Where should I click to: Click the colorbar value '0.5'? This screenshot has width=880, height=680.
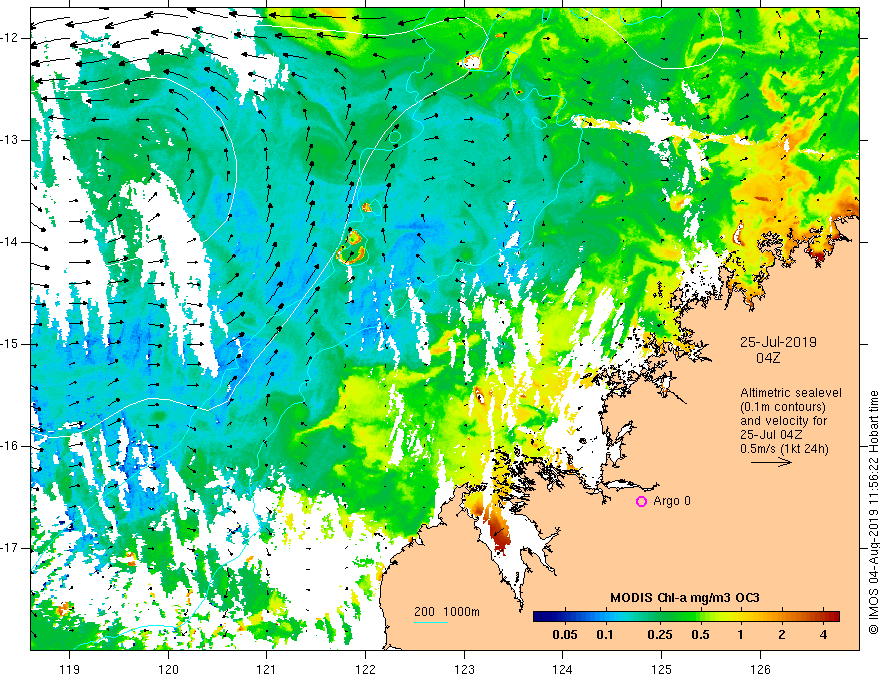(x=700, y=635)
